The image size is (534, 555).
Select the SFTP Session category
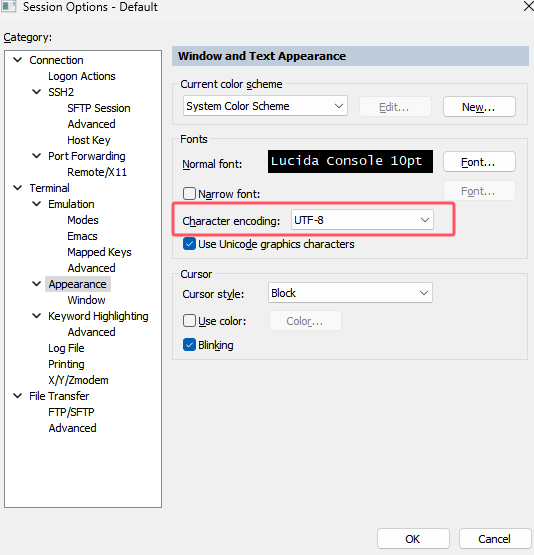99,108
